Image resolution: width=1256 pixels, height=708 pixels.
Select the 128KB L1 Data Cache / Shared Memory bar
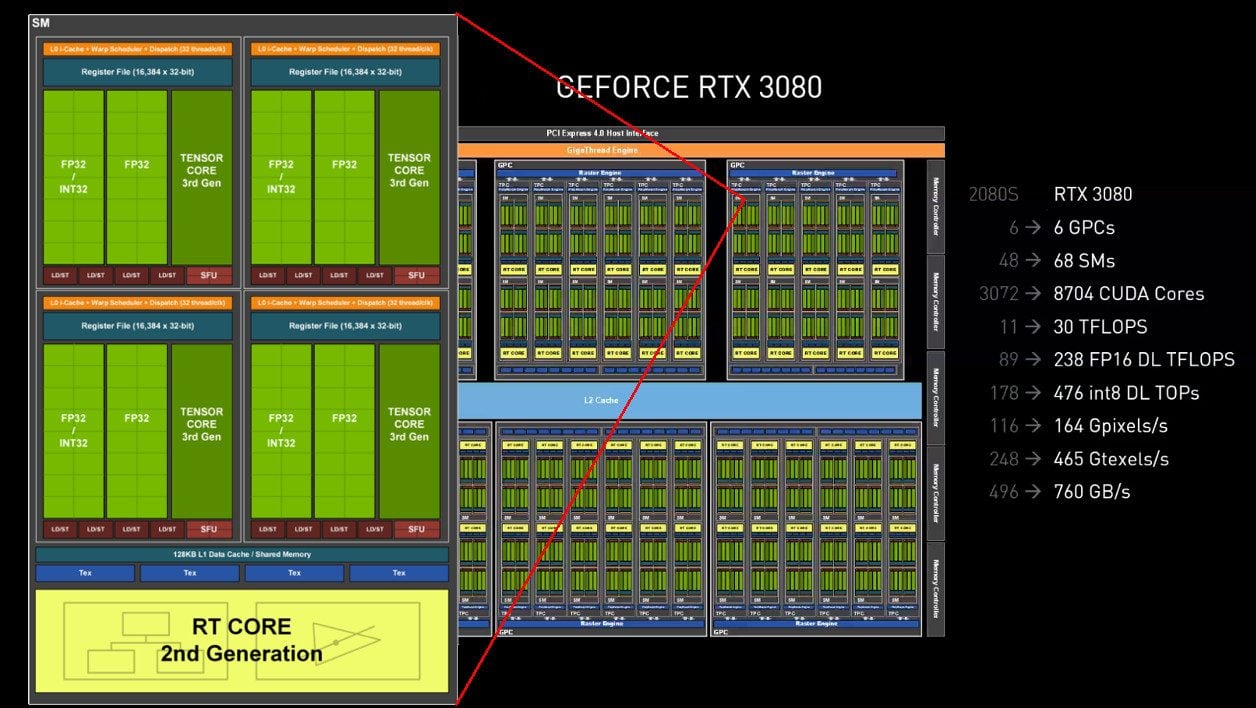[x=242, y=554]
